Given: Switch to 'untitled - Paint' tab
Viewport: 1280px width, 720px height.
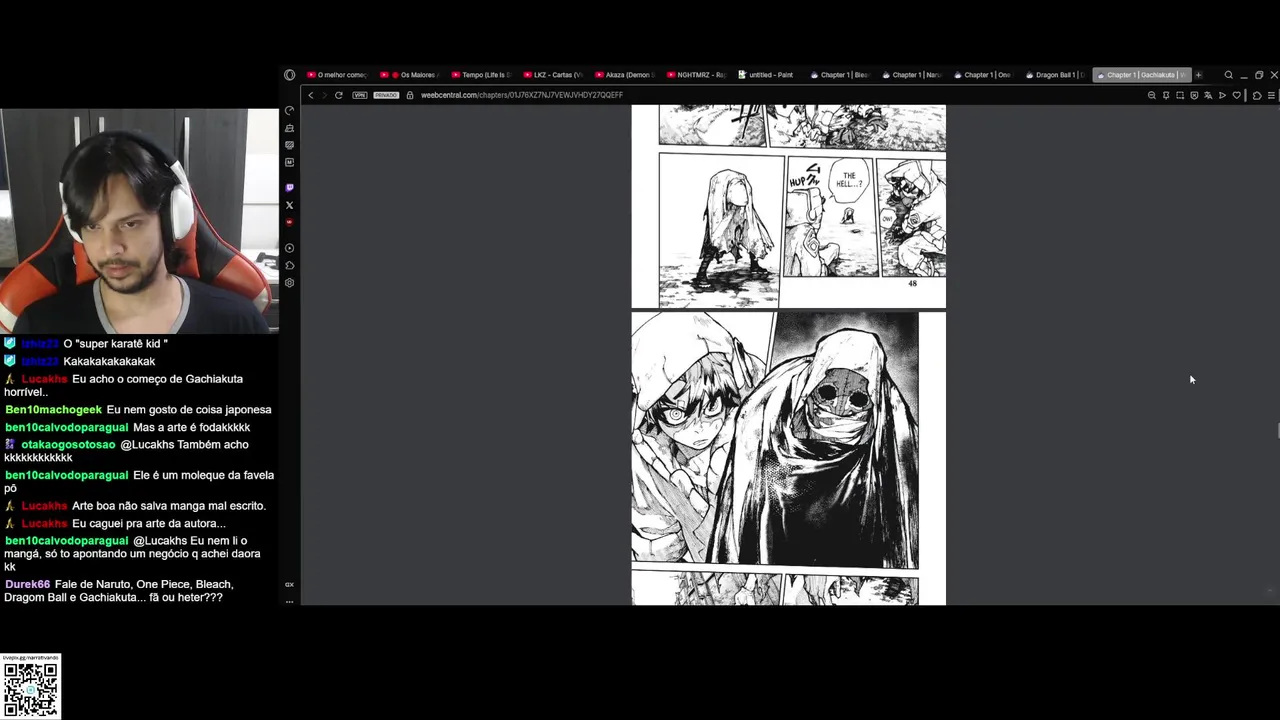Looking at the screenshot, I should (x=768, y=75).
